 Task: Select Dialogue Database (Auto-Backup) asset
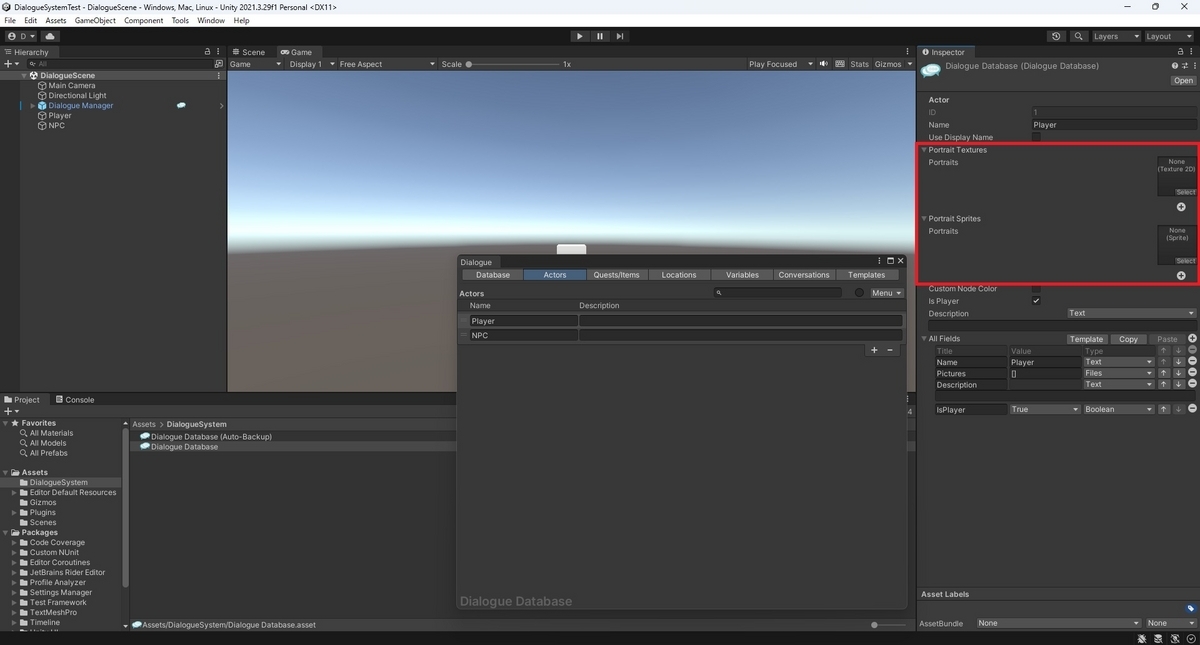tap(205, 437)
